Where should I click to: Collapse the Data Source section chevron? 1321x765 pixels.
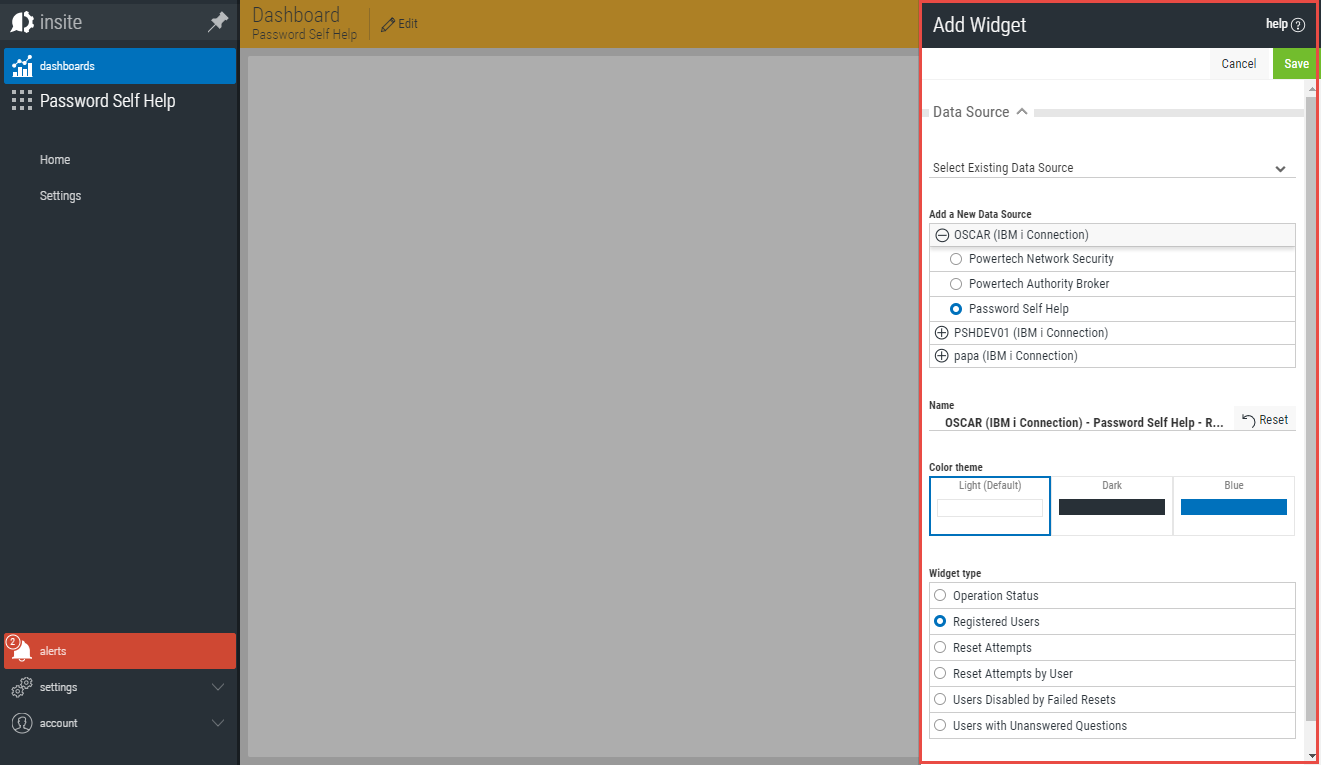1021,112
